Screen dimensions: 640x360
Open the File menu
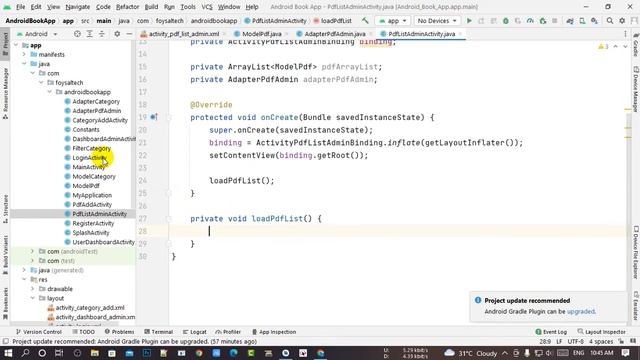(x=20, y=7)
